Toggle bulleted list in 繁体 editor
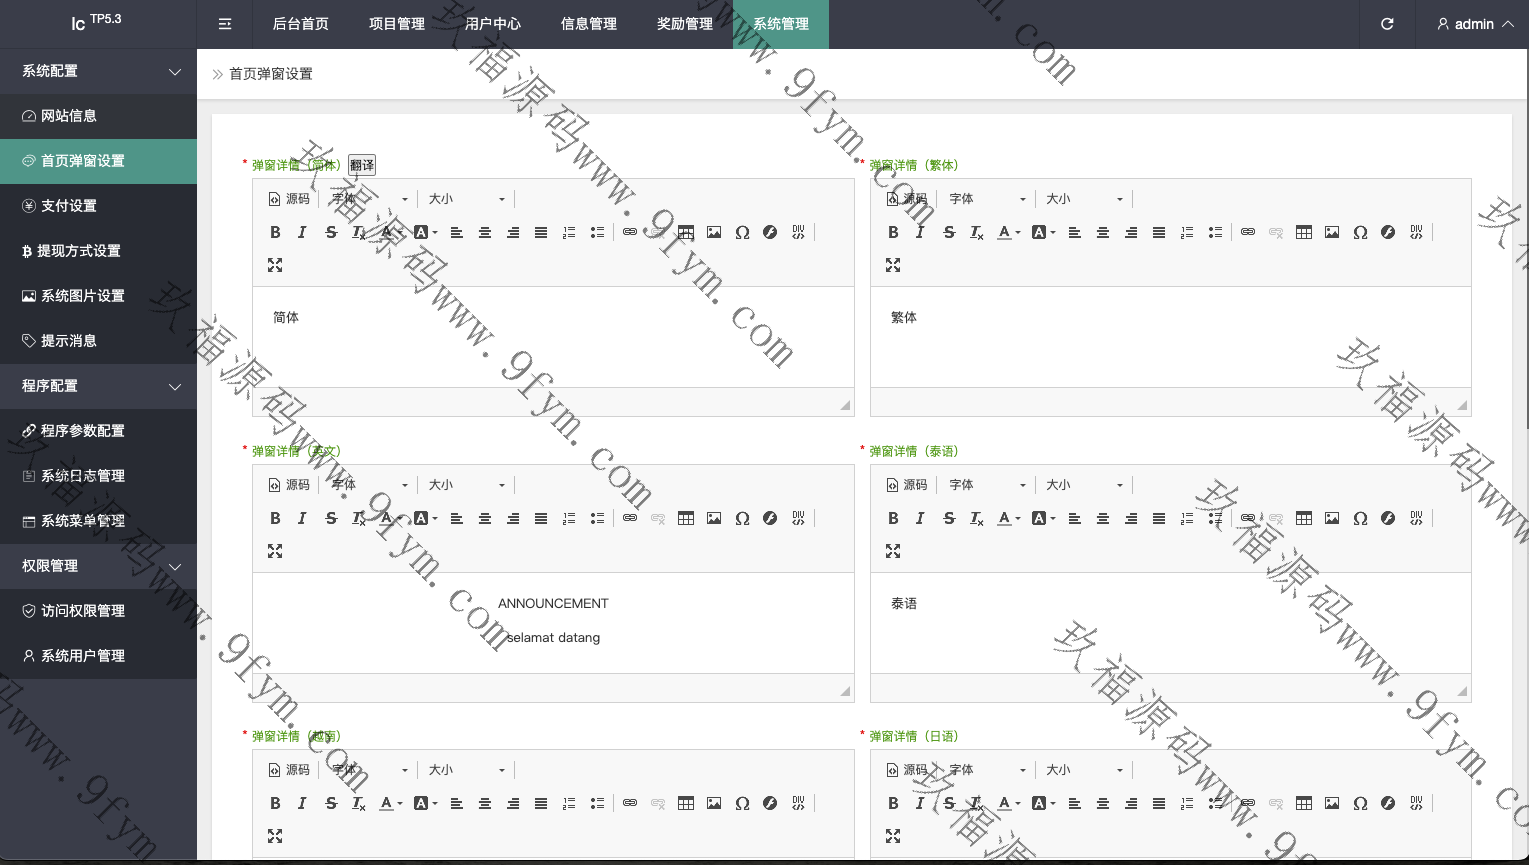Screen dimensions: 1529x865 (x=1215, y=232)
